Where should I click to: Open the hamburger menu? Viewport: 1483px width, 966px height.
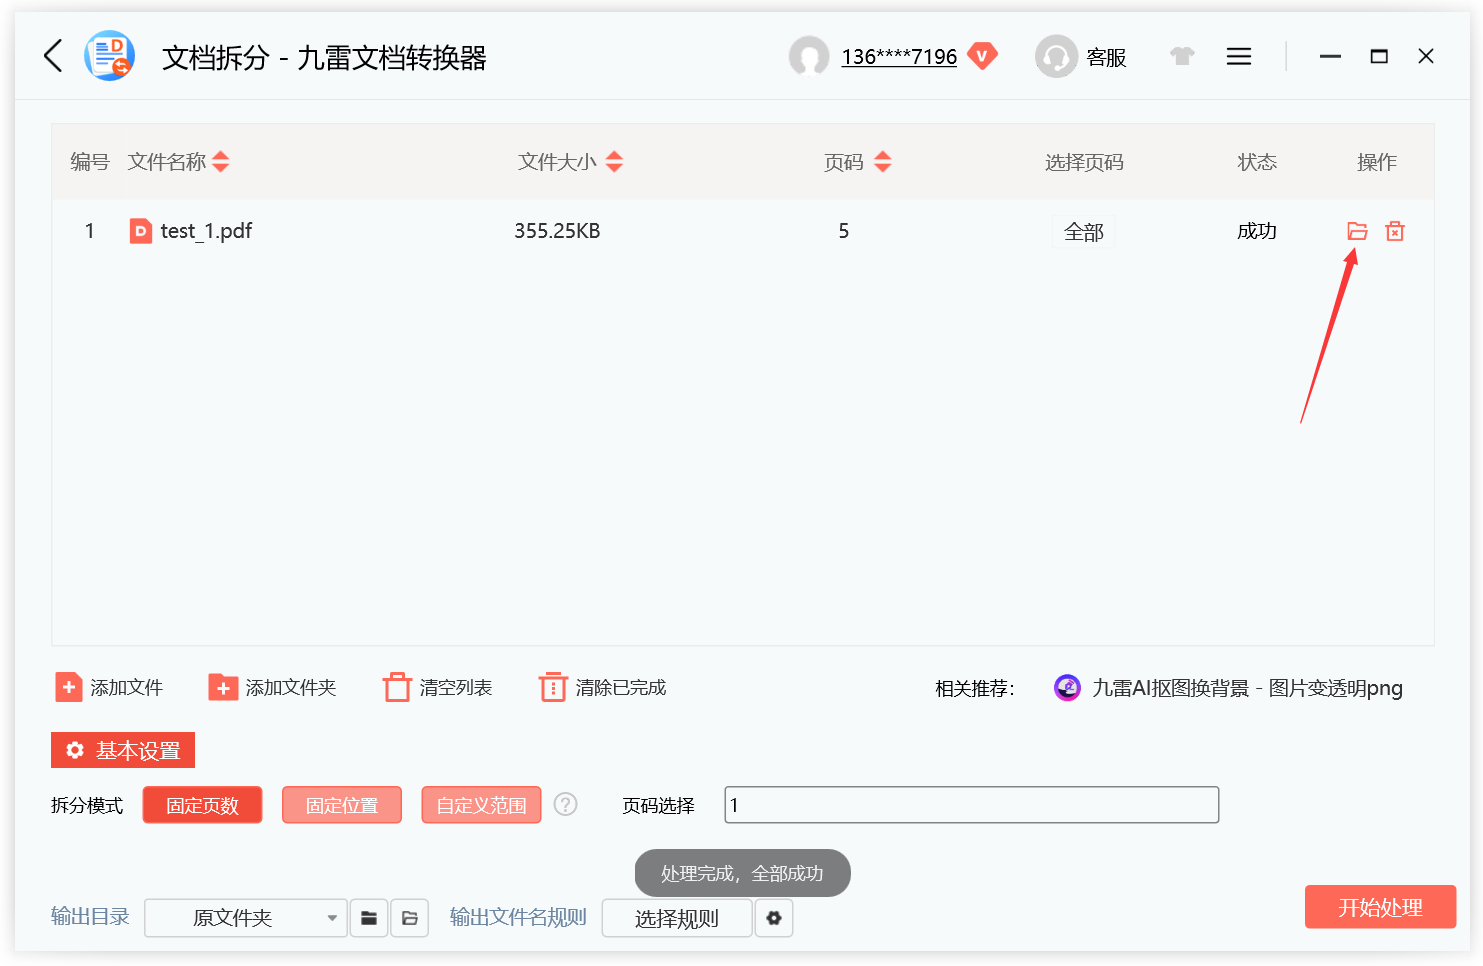coord(1238,56)
